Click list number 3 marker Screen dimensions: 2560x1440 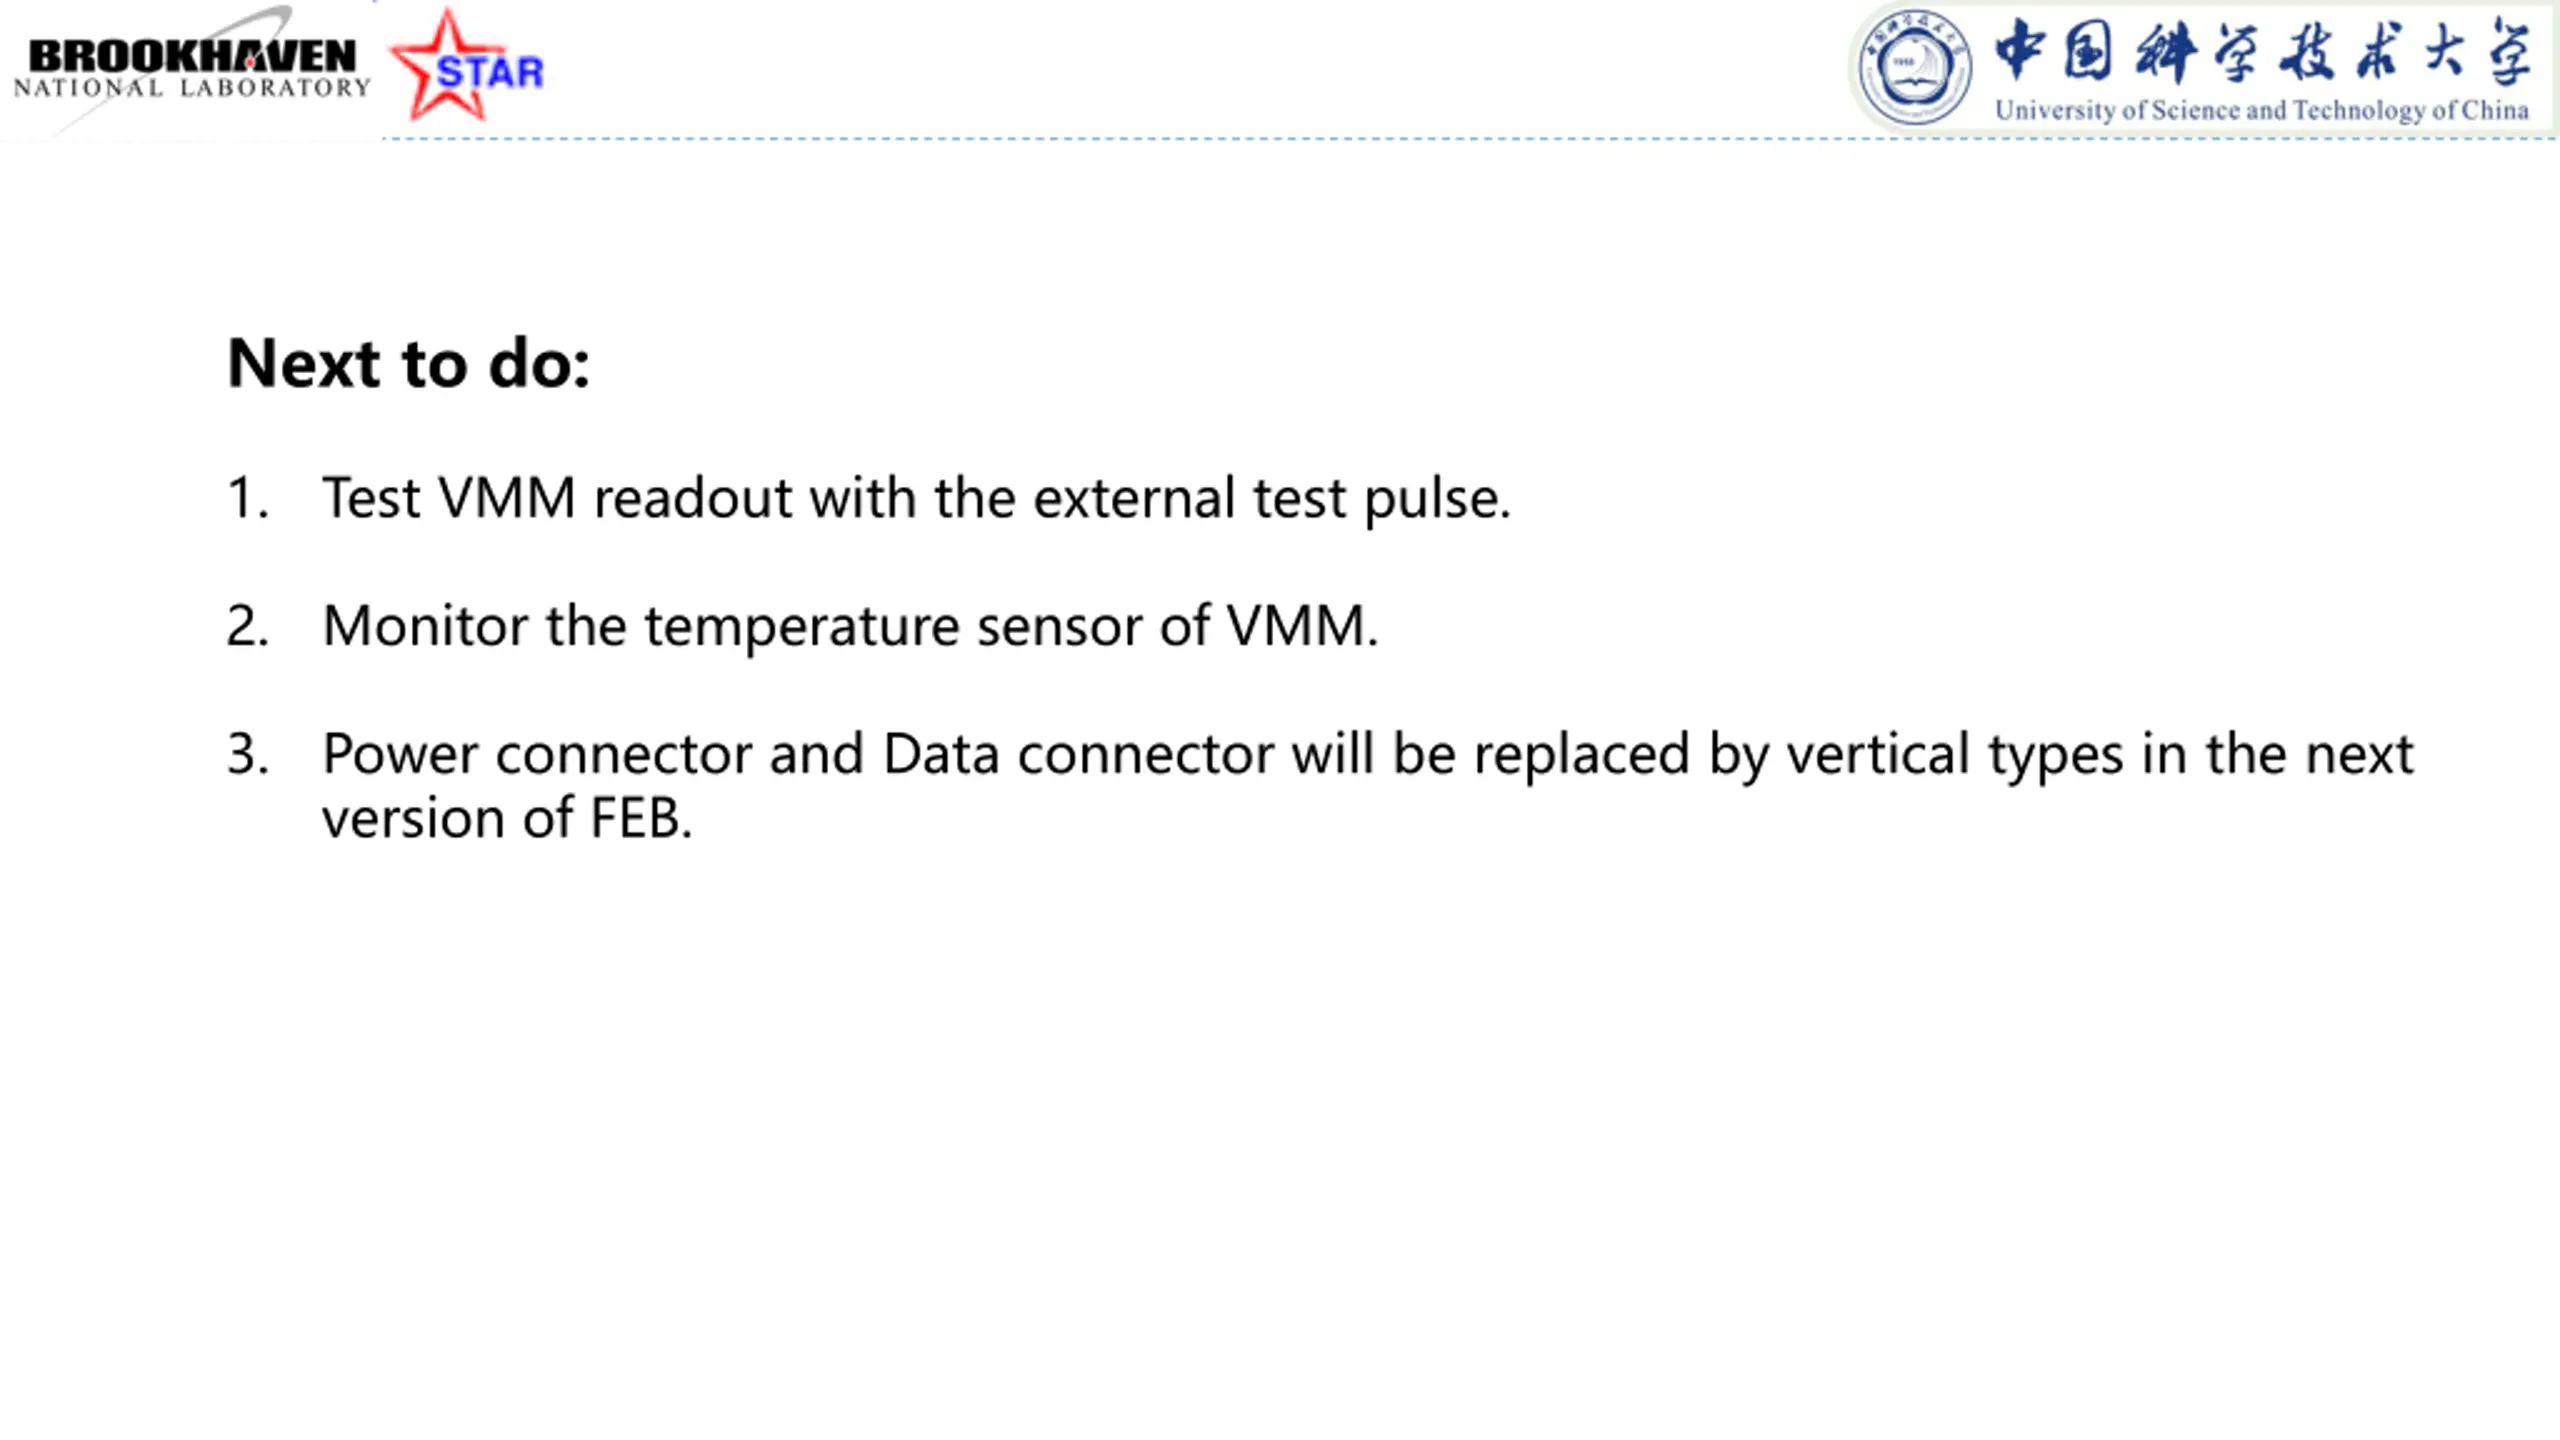[x=248, y=754]
